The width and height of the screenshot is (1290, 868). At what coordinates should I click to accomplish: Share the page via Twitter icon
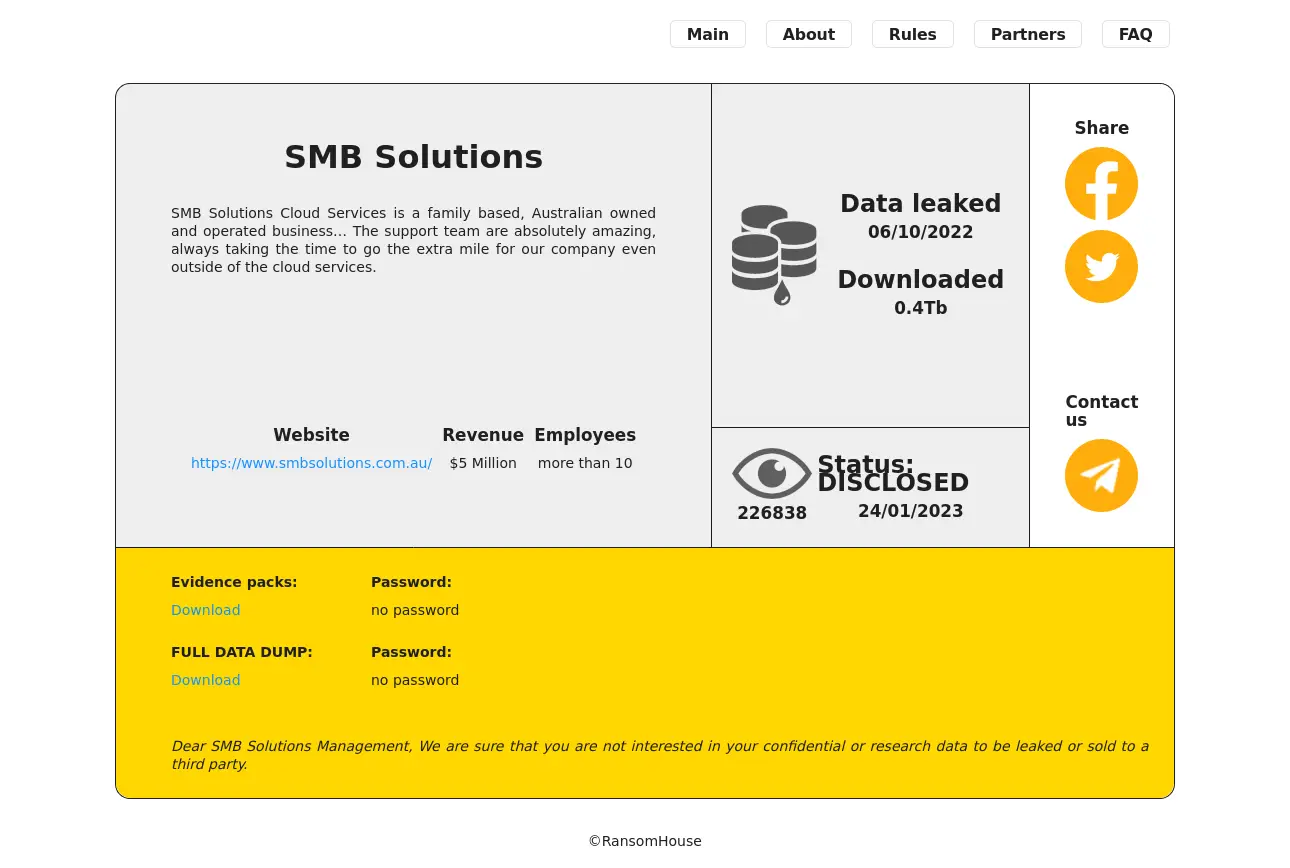1101,267
